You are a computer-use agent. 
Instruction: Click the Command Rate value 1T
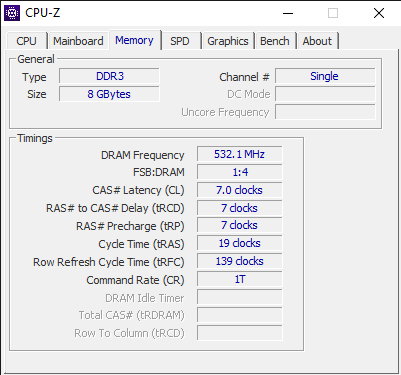[x=240, y=279]
